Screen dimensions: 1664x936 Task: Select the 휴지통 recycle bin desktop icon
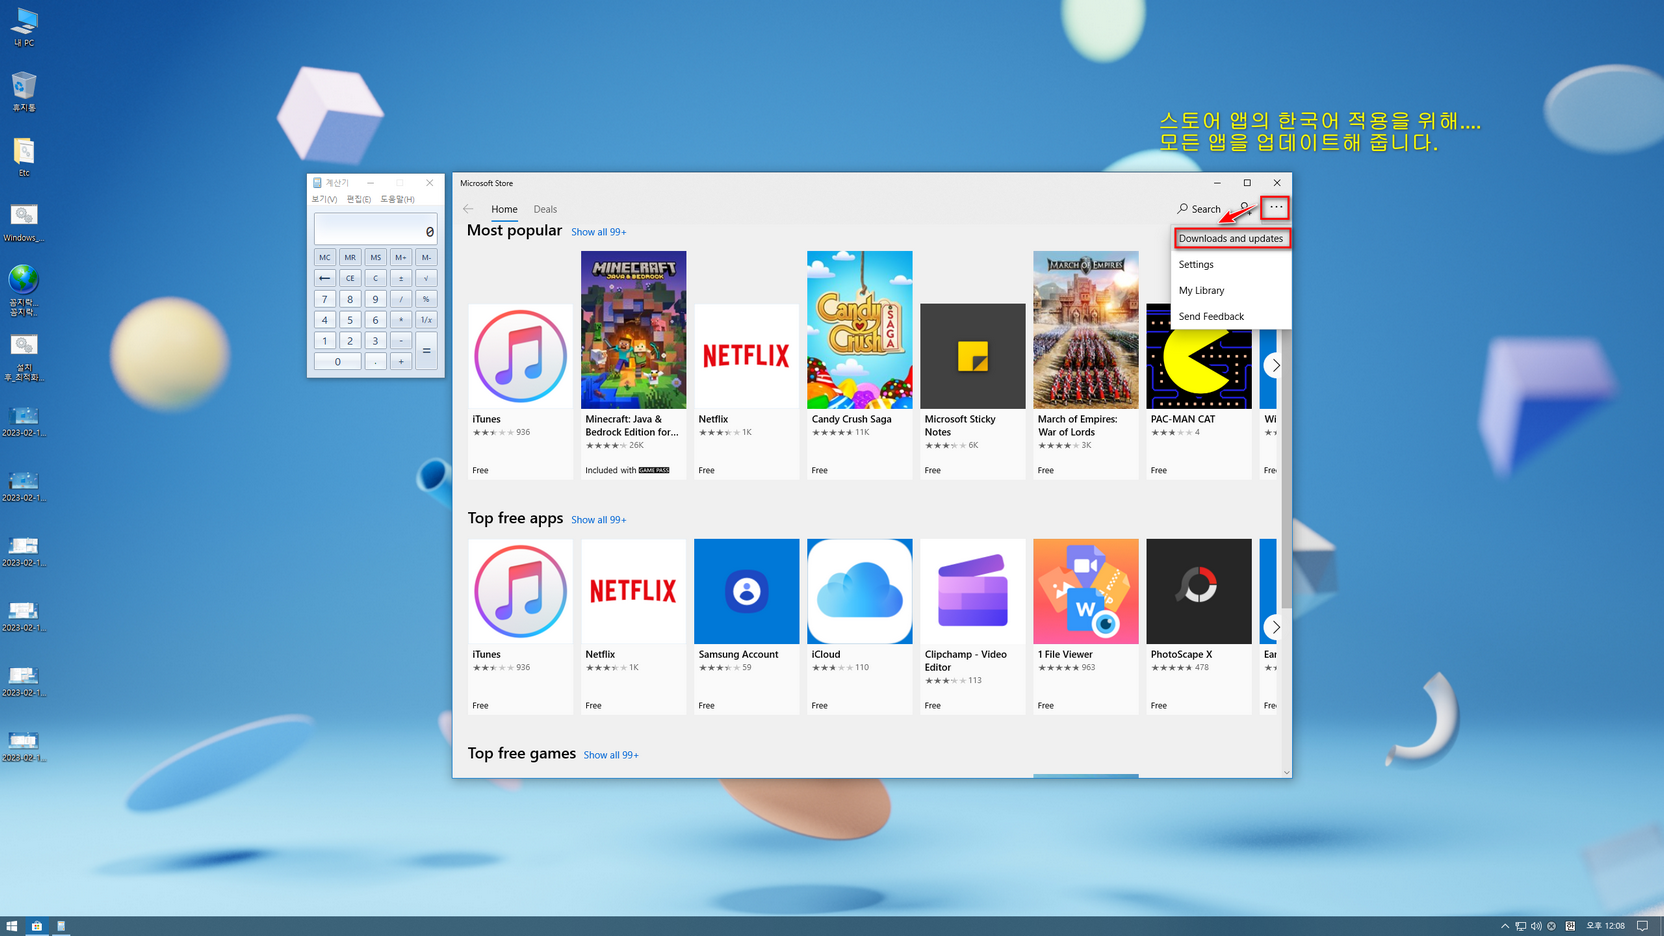24,92
